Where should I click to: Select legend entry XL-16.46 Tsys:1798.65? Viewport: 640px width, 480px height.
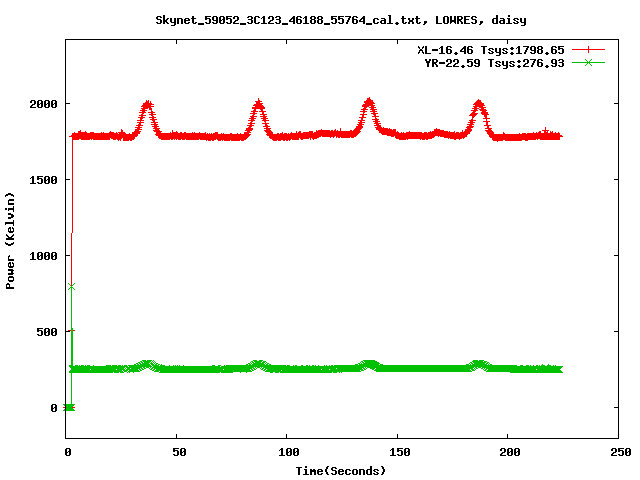pos(491,50)
